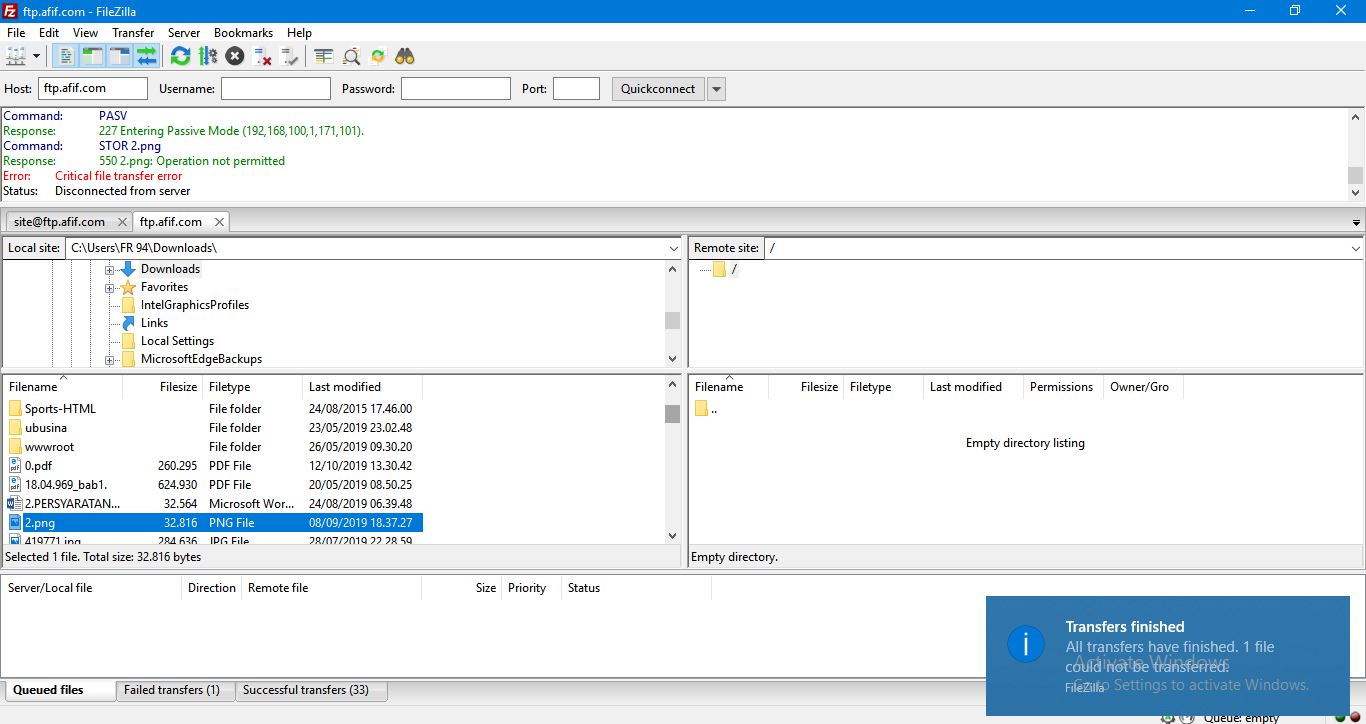Viewport: 1366px width, 724px height.
Task: Focus the Password field
Action: click(x=456, y=89)
